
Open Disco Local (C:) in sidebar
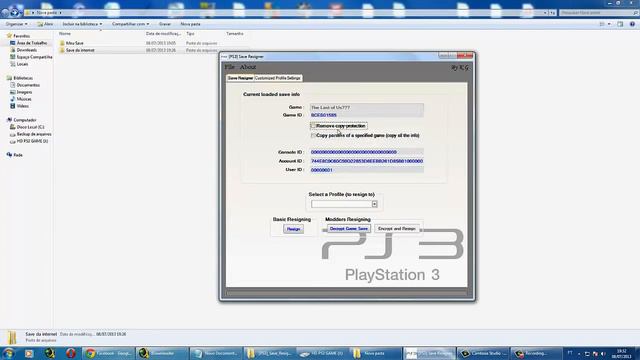(30, 127)
